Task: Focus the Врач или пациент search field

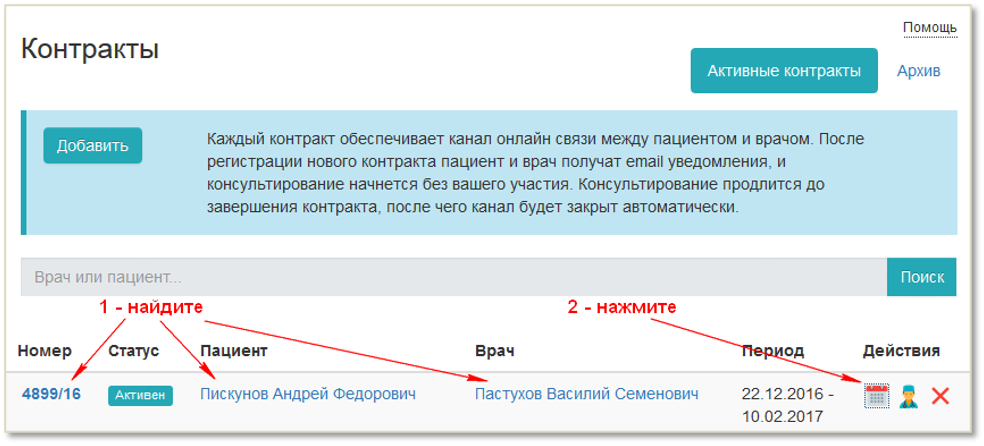Action: pyautogui.click(x=453, y=277)
